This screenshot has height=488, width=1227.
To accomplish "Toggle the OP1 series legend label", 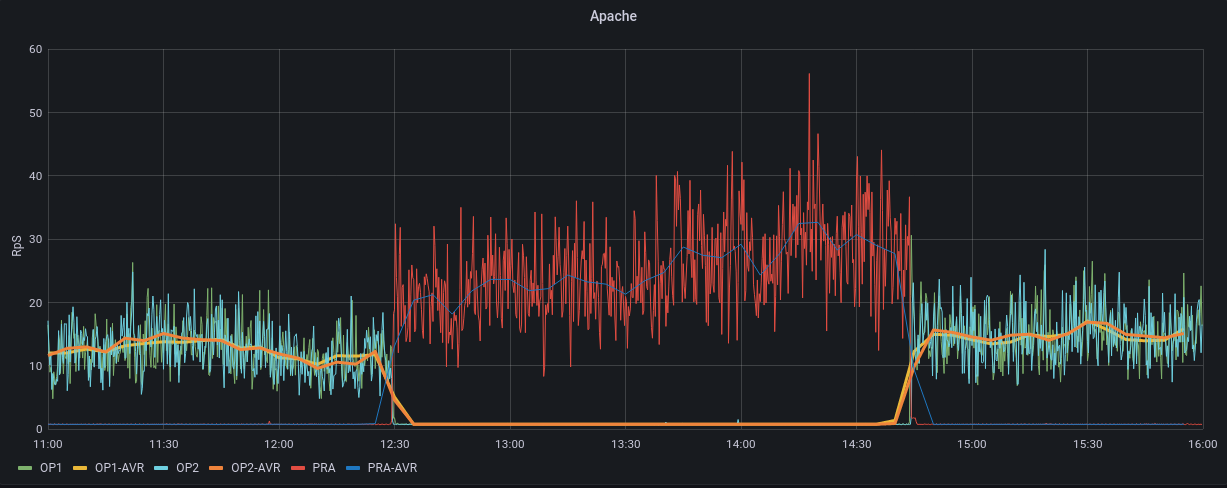I will [x=51, y=467].
